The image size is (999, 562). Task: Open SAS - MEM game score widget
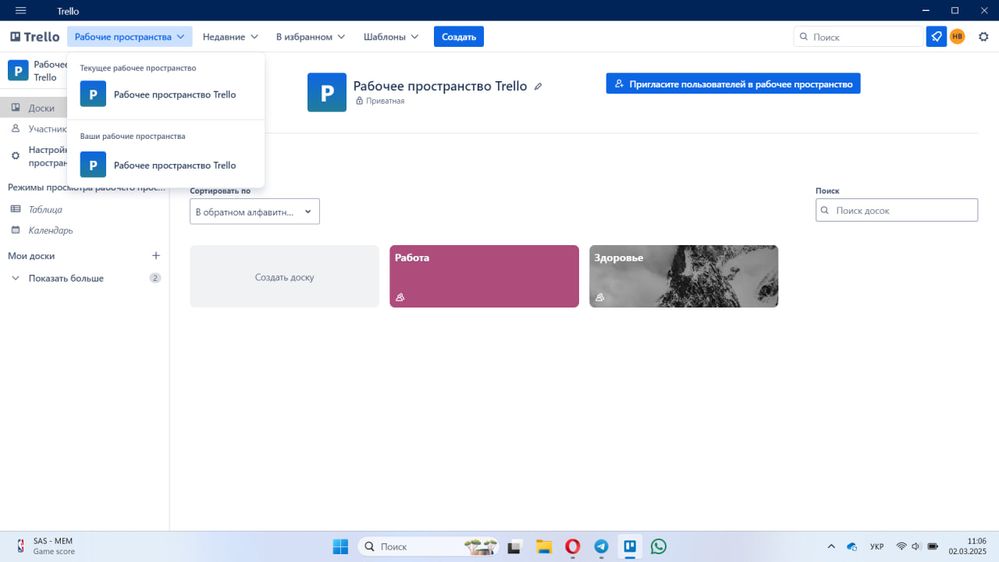point(45,546)
